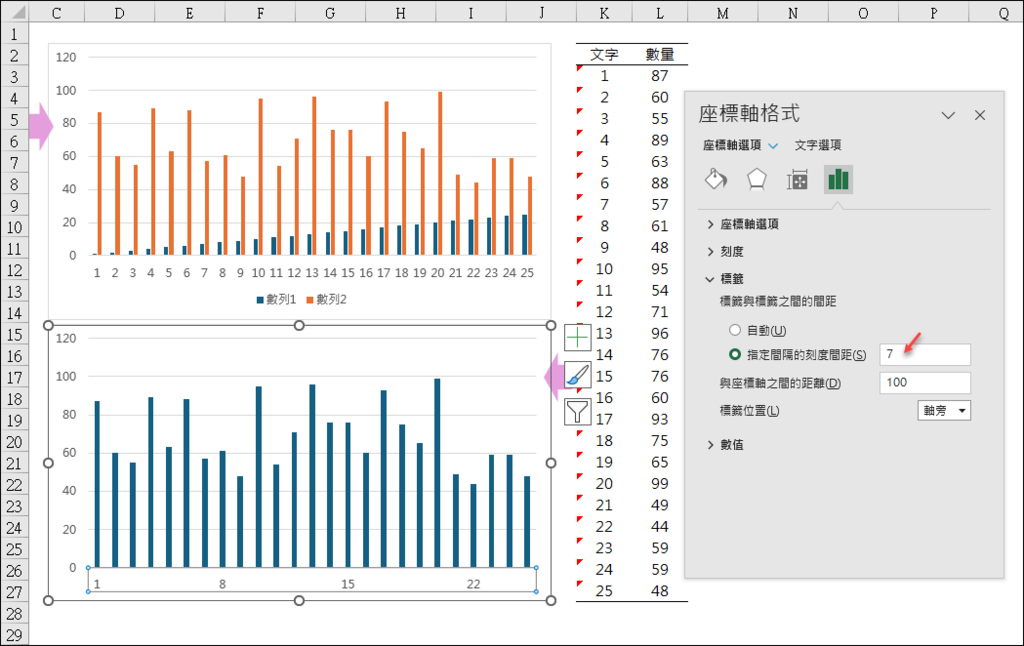Click the 文字 cell showing 25

pyautogui.click(x=604, y=591)
